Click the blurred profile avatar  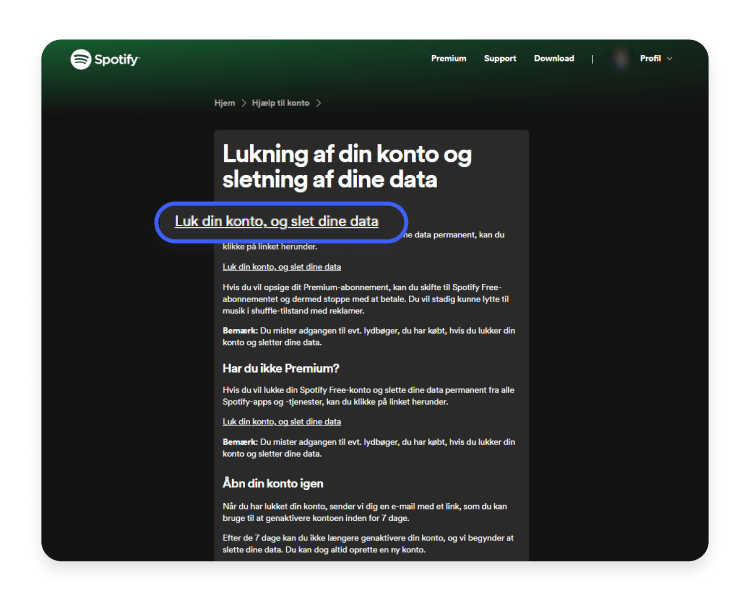pos(621,59)
